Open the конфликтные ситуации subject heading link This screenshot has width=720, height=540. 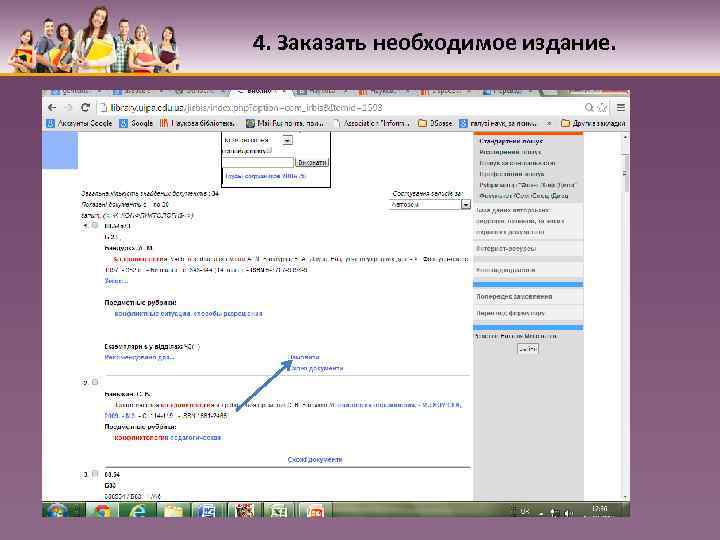point(188,314)
